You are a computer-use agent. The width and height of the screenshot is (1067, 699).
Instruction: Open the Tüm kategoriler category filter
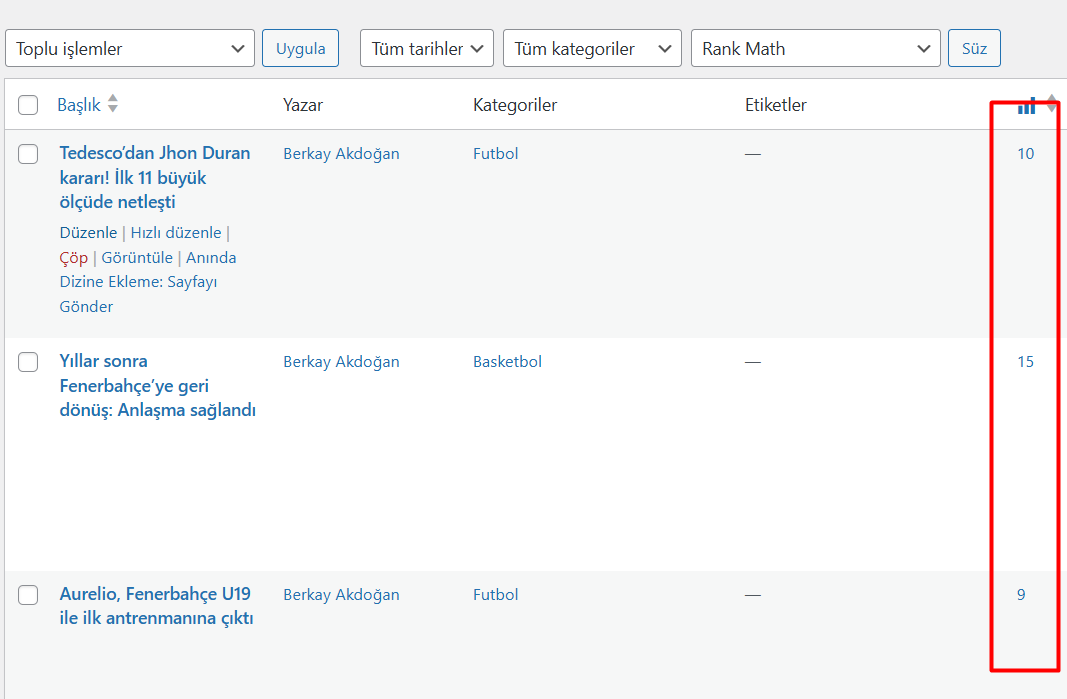click(x=592, y=48)
